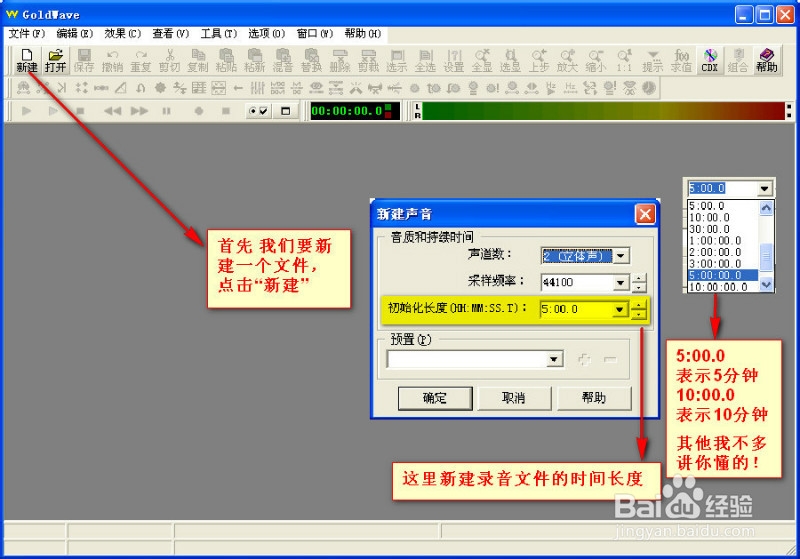Click the 全显 (Show All) zoom icon
Viewport: 800px width, 559px height.
tap(482, 60)
